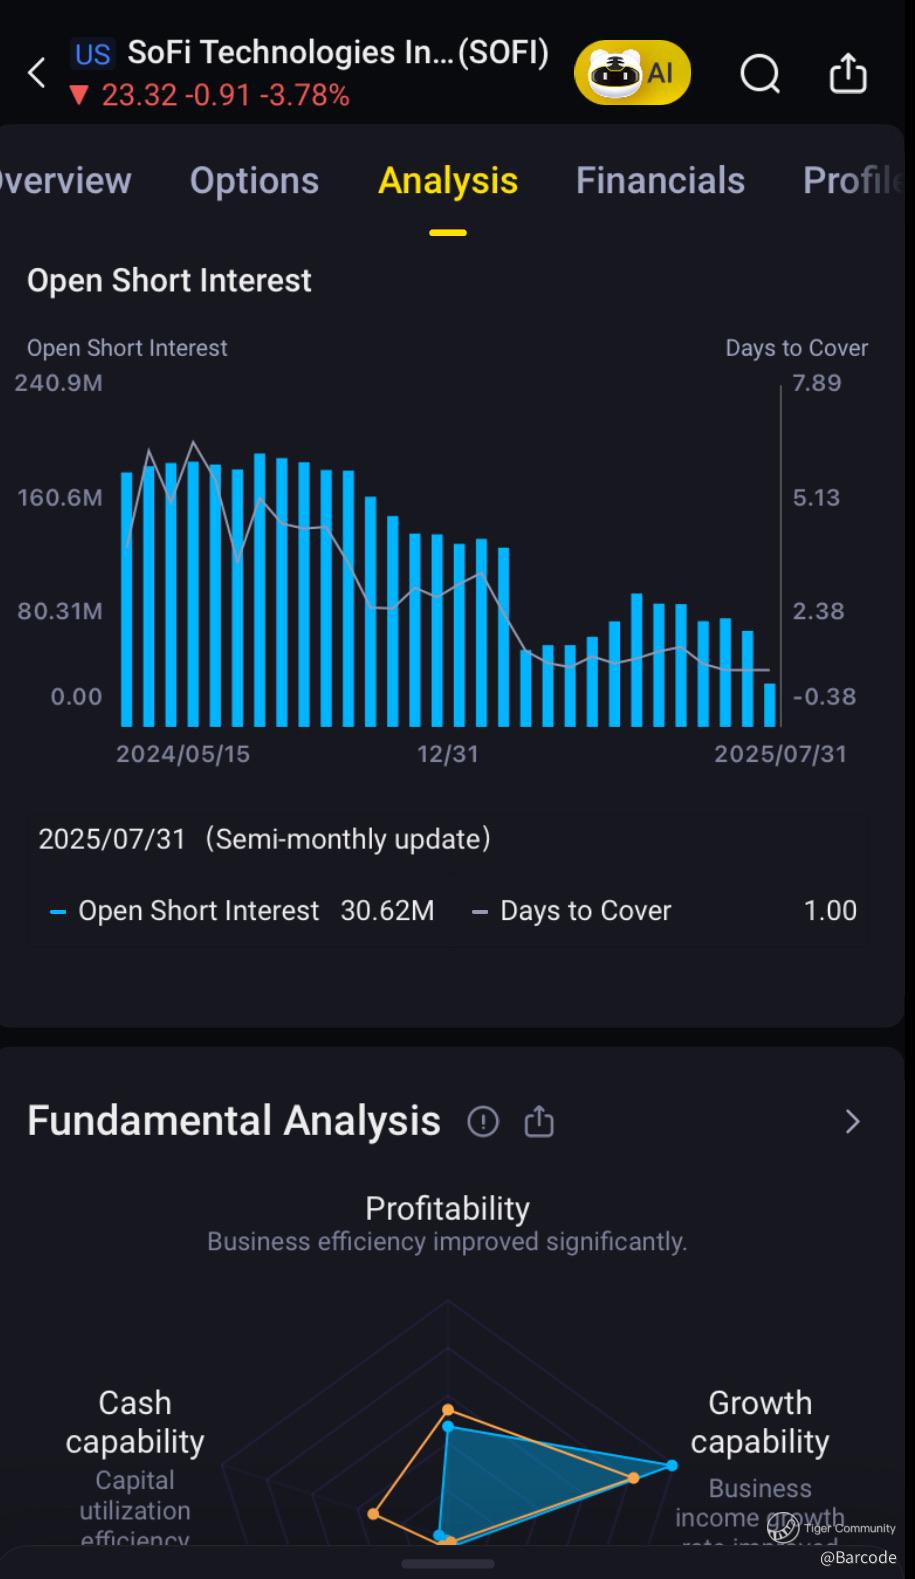Tap the share icon in header
Image resolution: width=915 pixels, height=1579 pixels.
(848, 73)
